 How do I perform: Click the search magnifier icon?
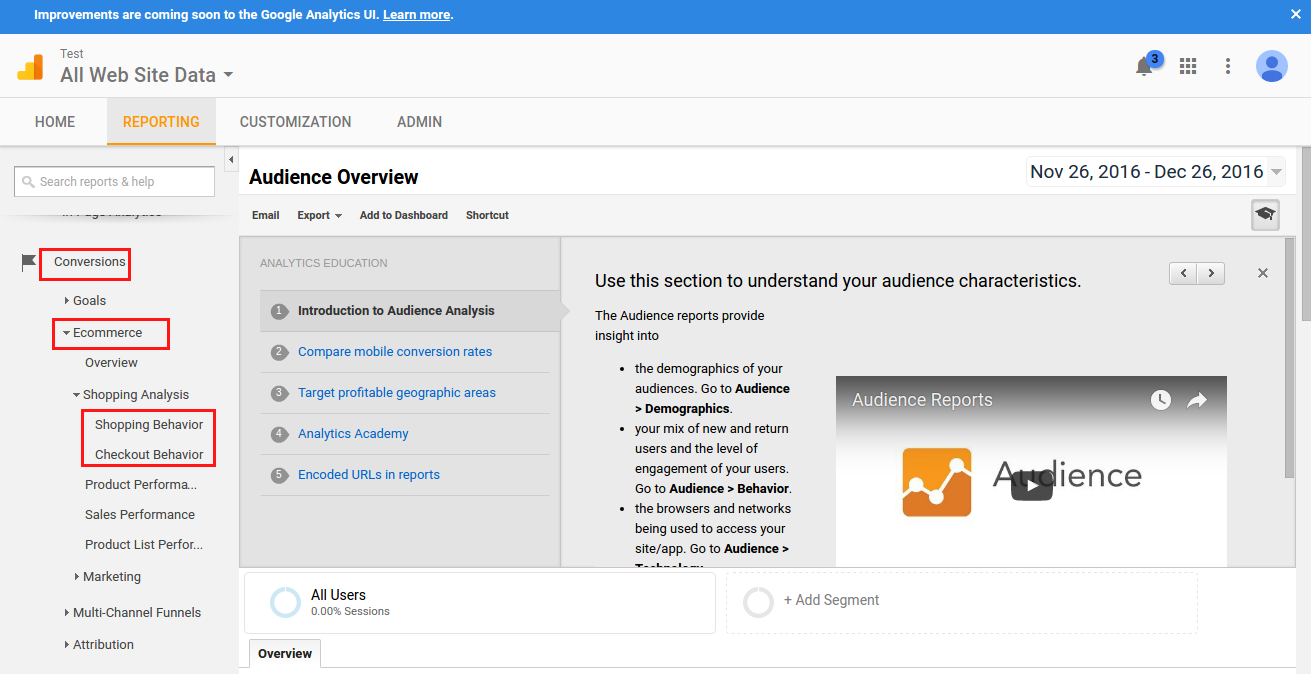[28, 182]
